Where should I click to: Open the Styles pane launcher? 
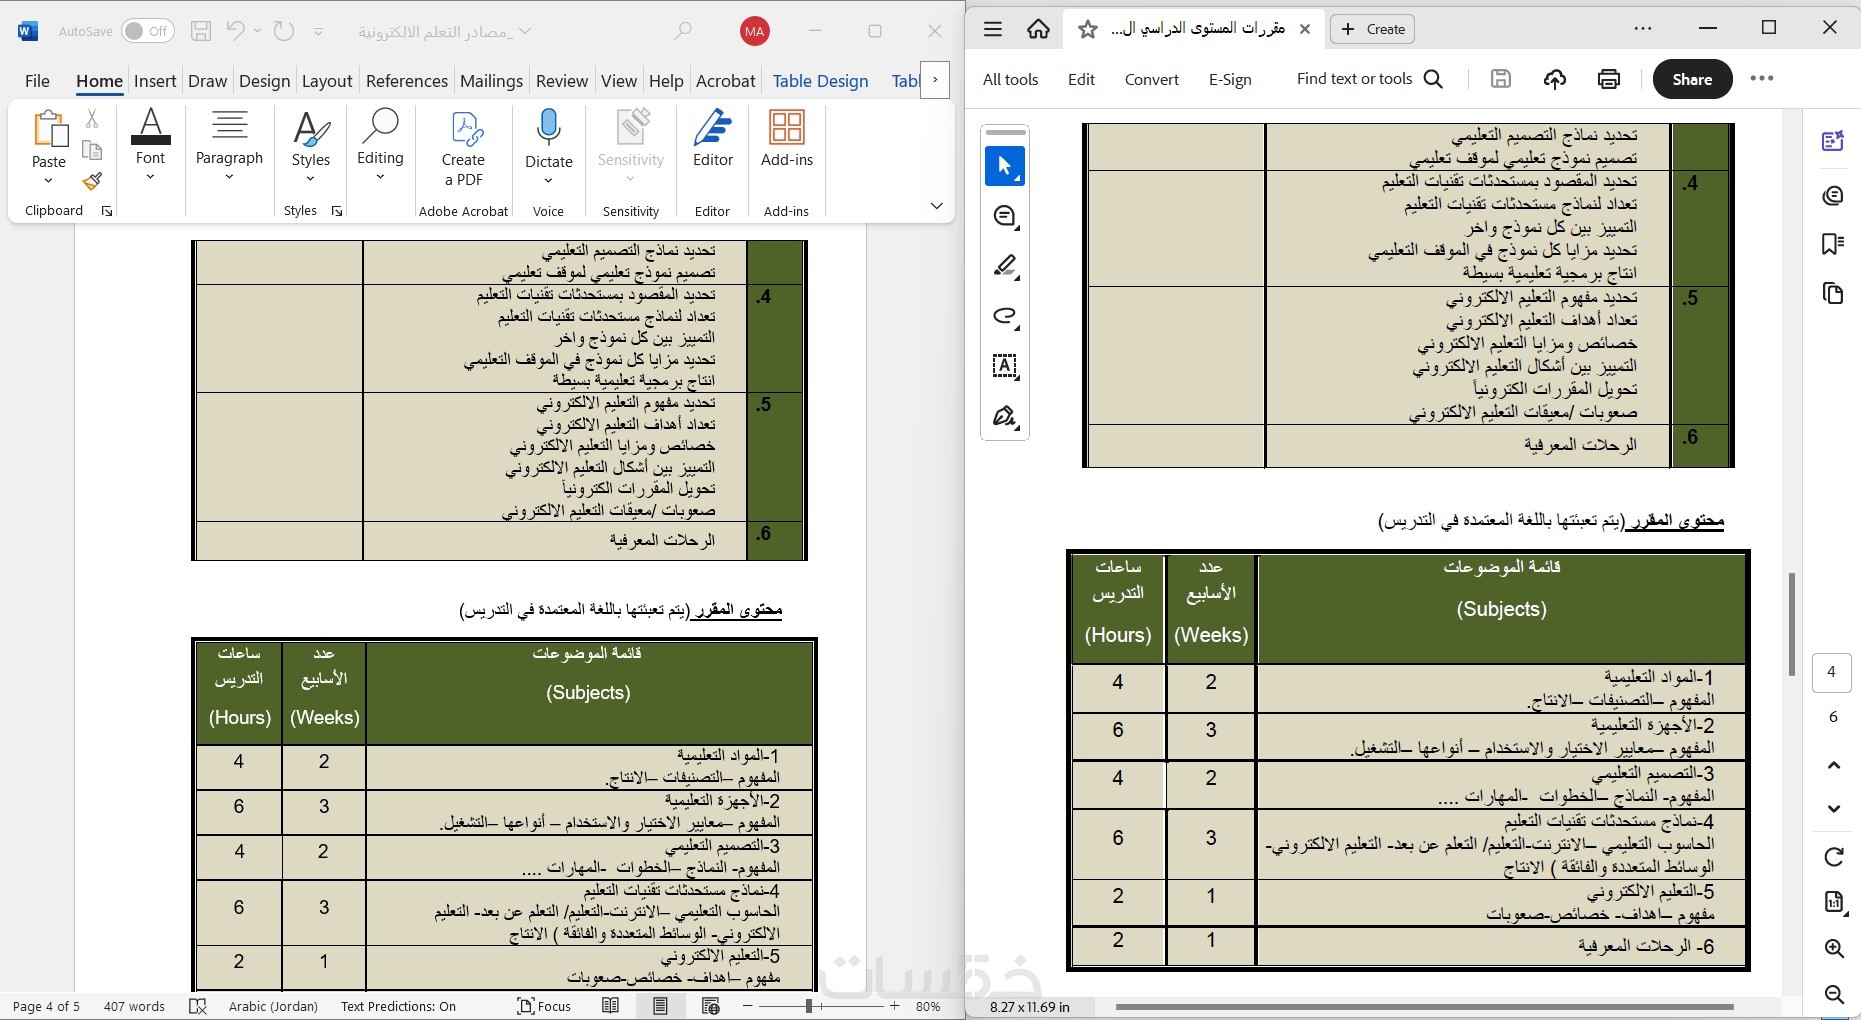(x=337, y=211)
